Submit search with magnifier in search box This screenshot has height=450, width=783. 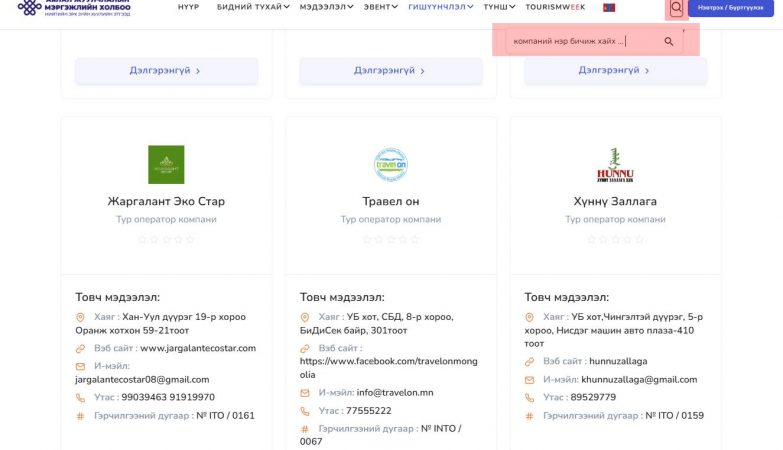(669, 41)
